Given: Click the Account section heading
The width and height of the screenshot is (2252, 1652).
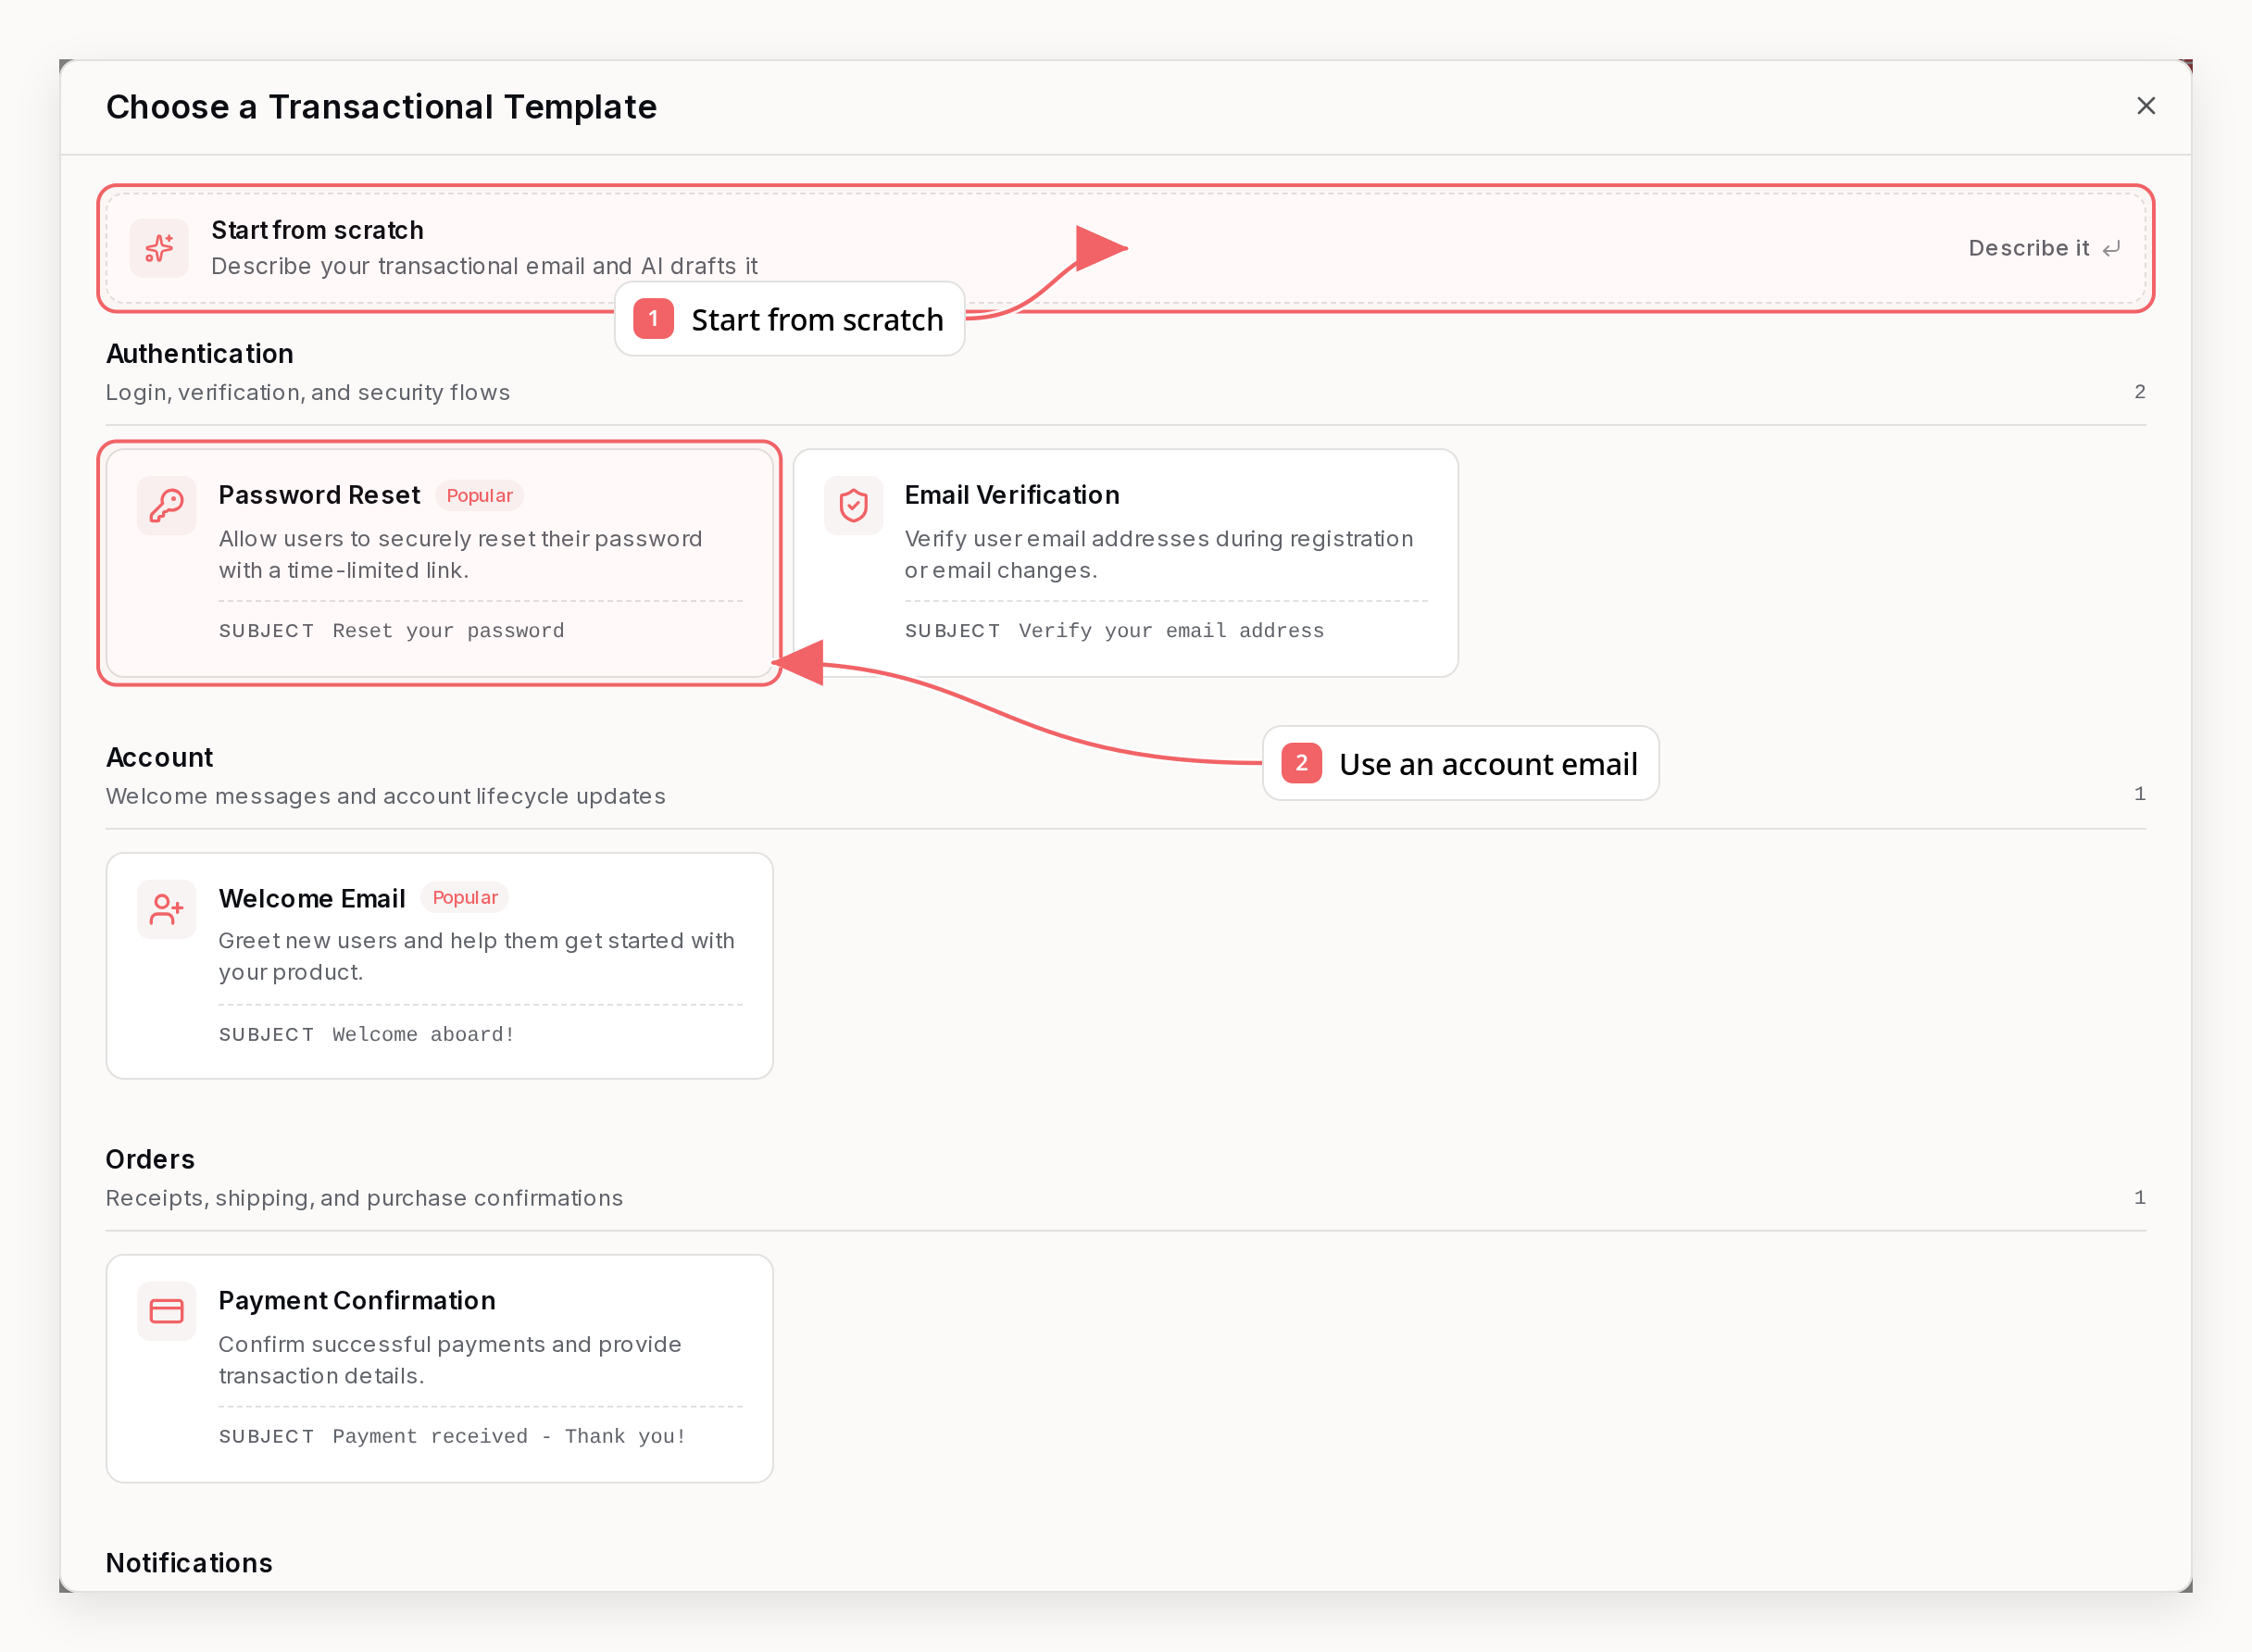Looking at the screenshot, I should tap(160, 758).
